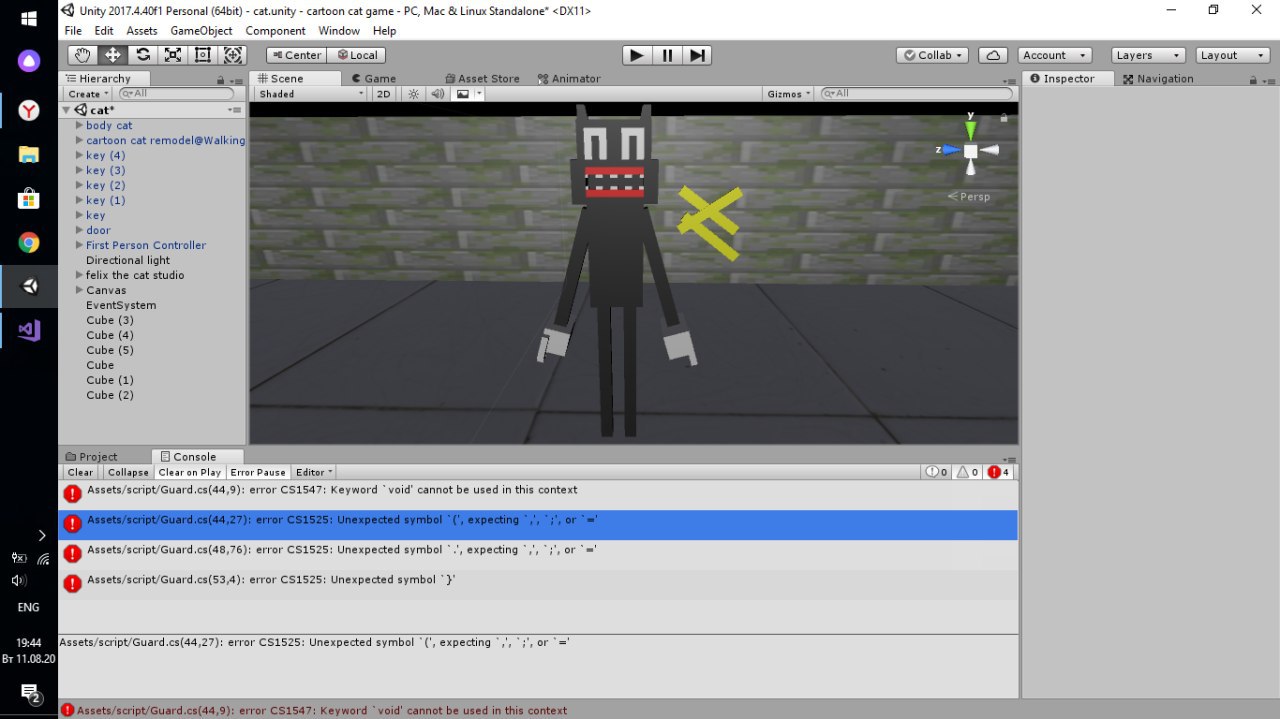Click the console info message counter
This screenshot has height=719, width=1280.
[x=936, y=472]
